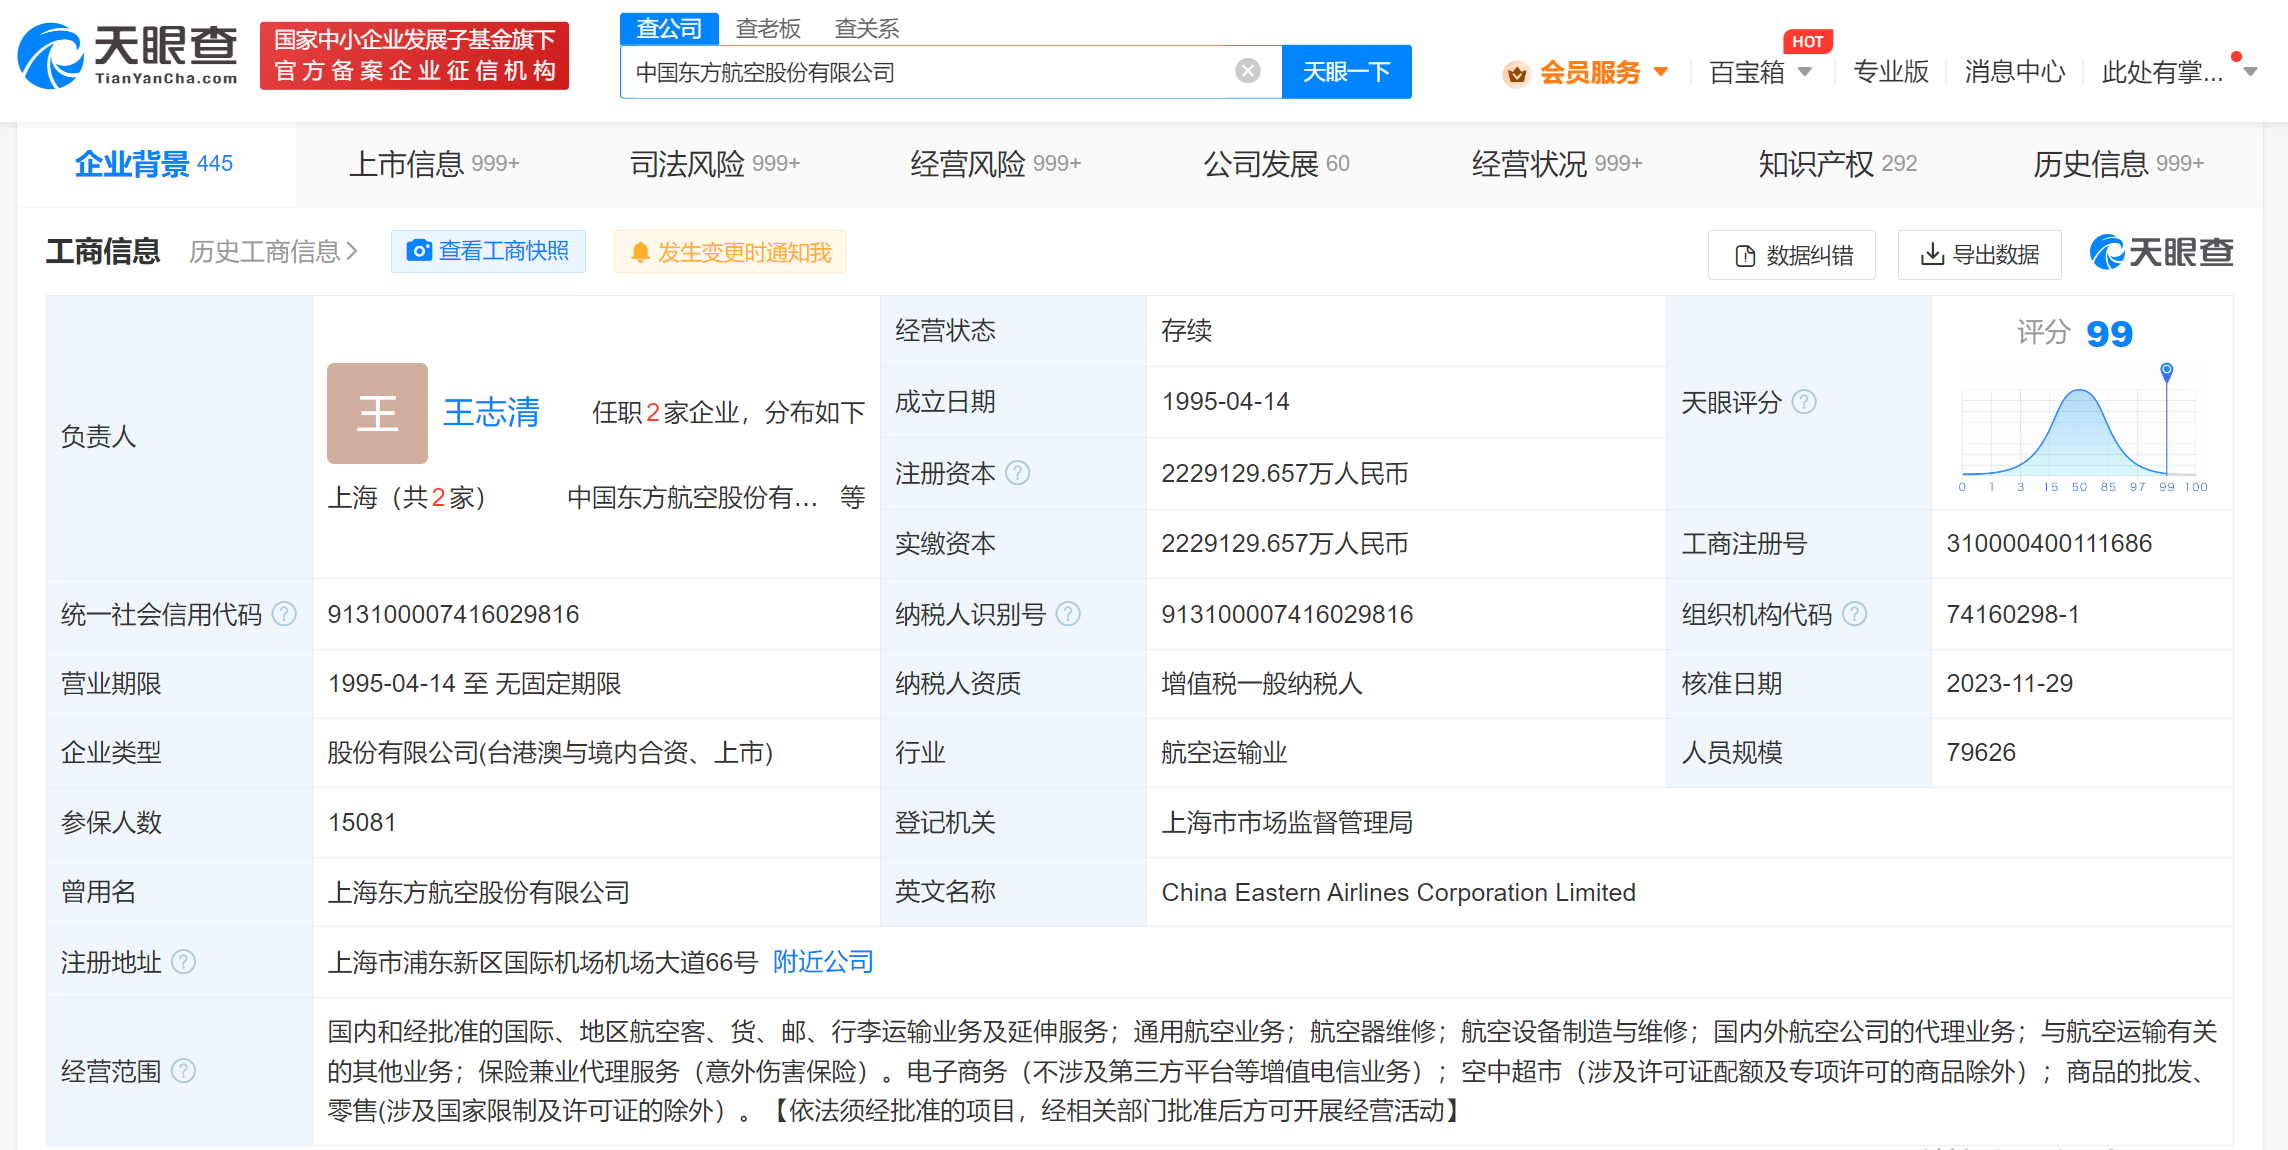
Task: Click help icon beside 注册地址
Action: 183,962
